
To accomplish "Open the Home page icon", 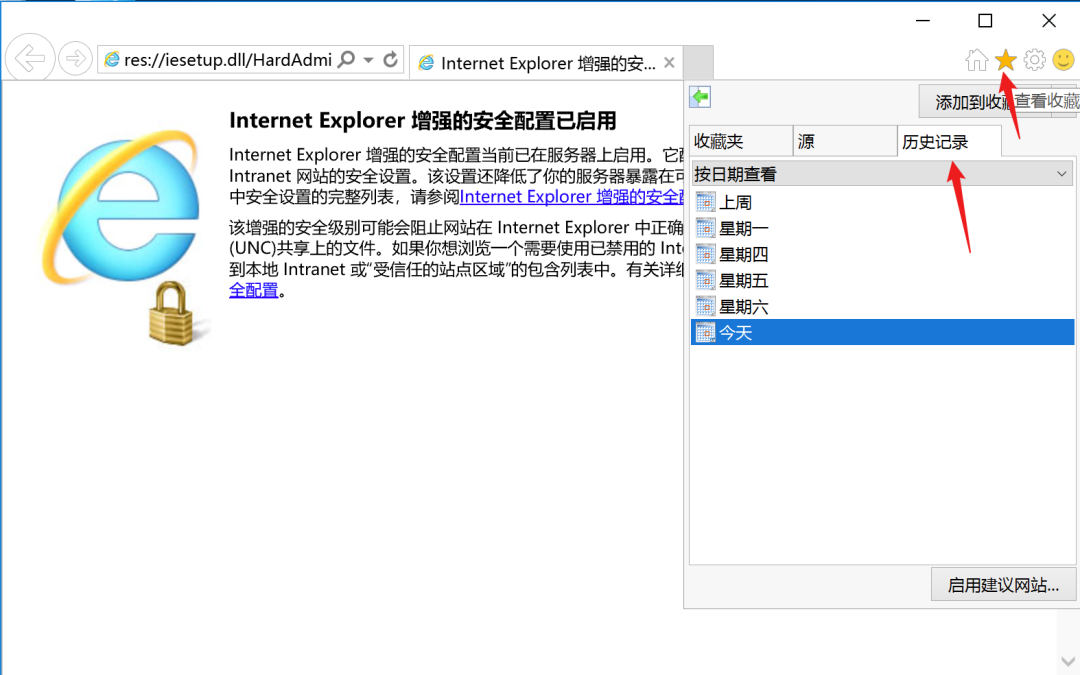I will 976,60.
